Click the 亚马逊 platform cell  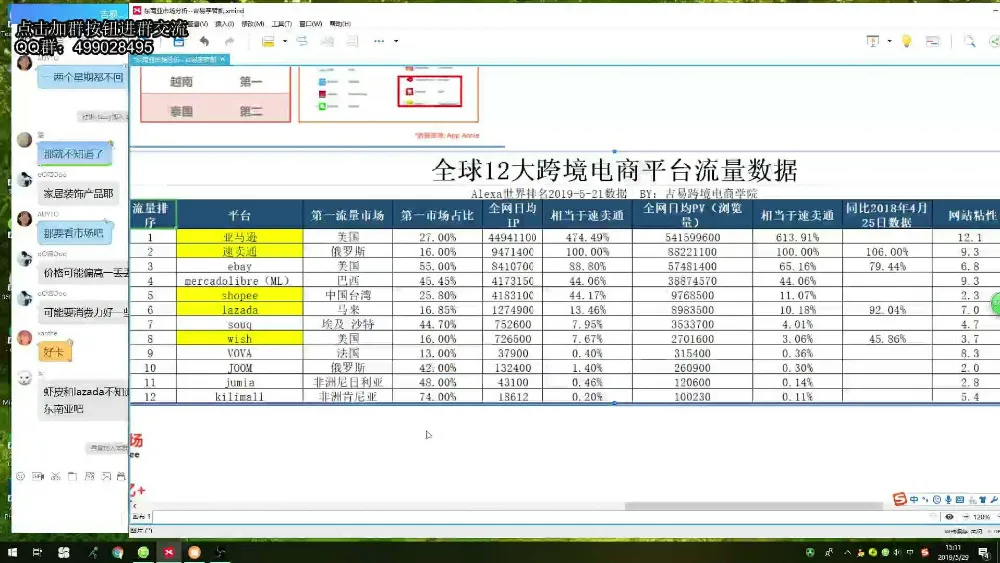click(240, 237)
